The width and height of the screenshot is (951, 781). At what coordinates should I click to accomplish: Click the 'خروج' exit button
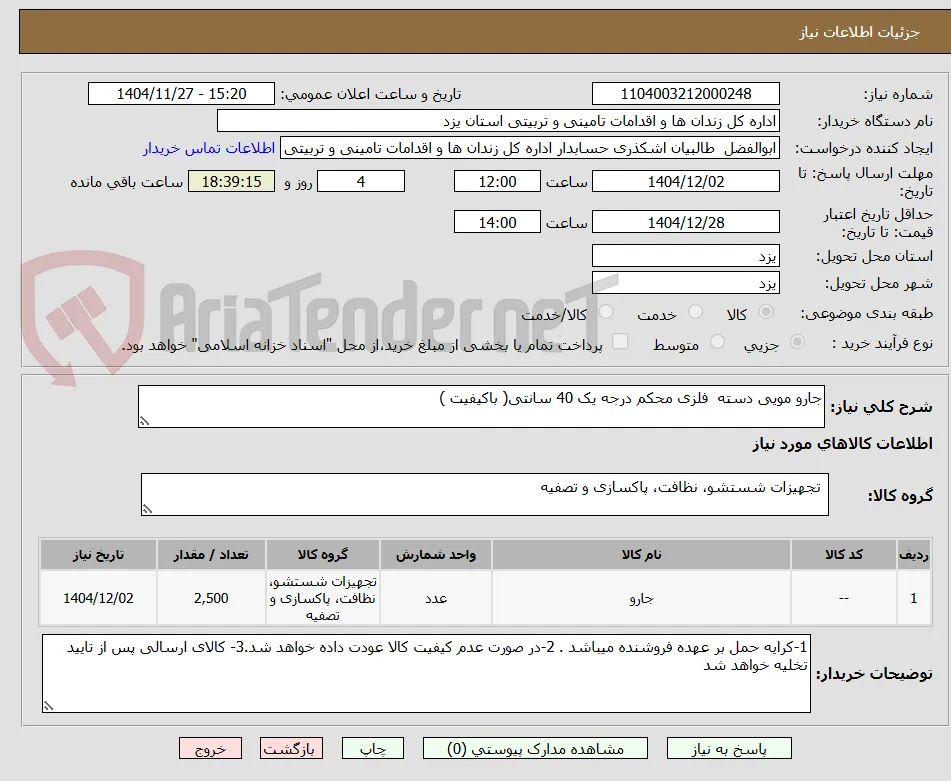pos(210,748)
